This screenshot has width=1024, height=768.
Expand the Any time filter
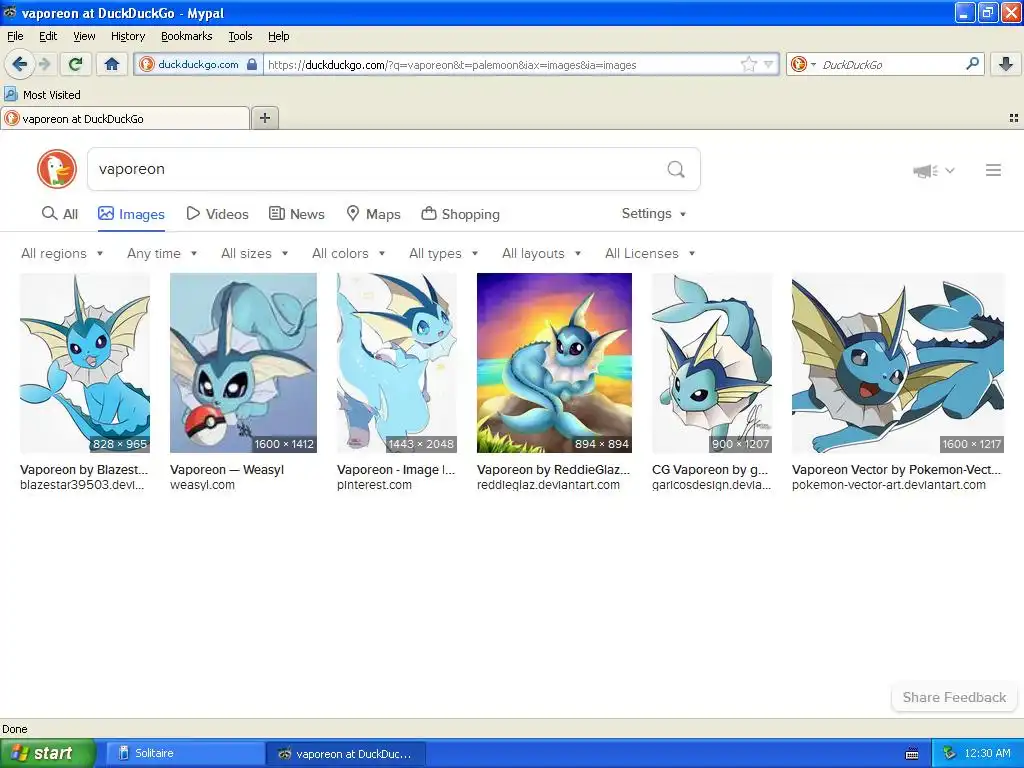(x=162, y=253)
